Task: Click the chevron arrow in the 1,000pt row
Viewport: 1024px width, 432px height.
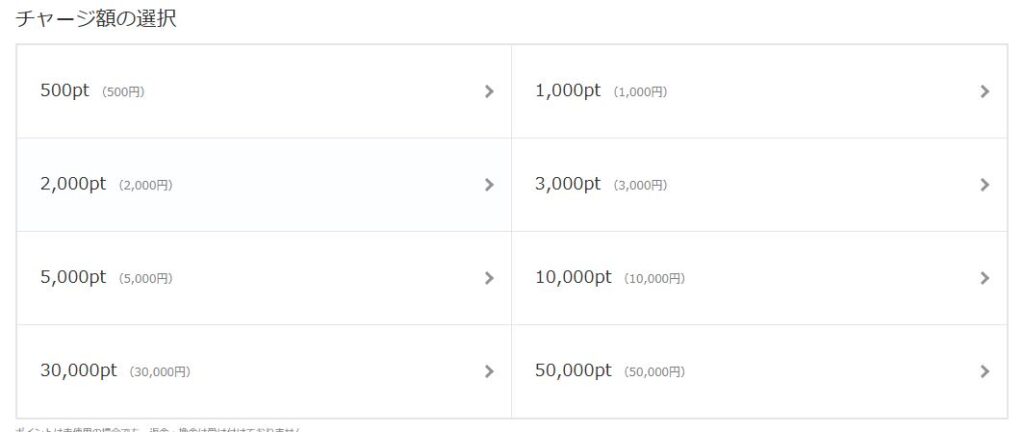Action: click(985, 91)
